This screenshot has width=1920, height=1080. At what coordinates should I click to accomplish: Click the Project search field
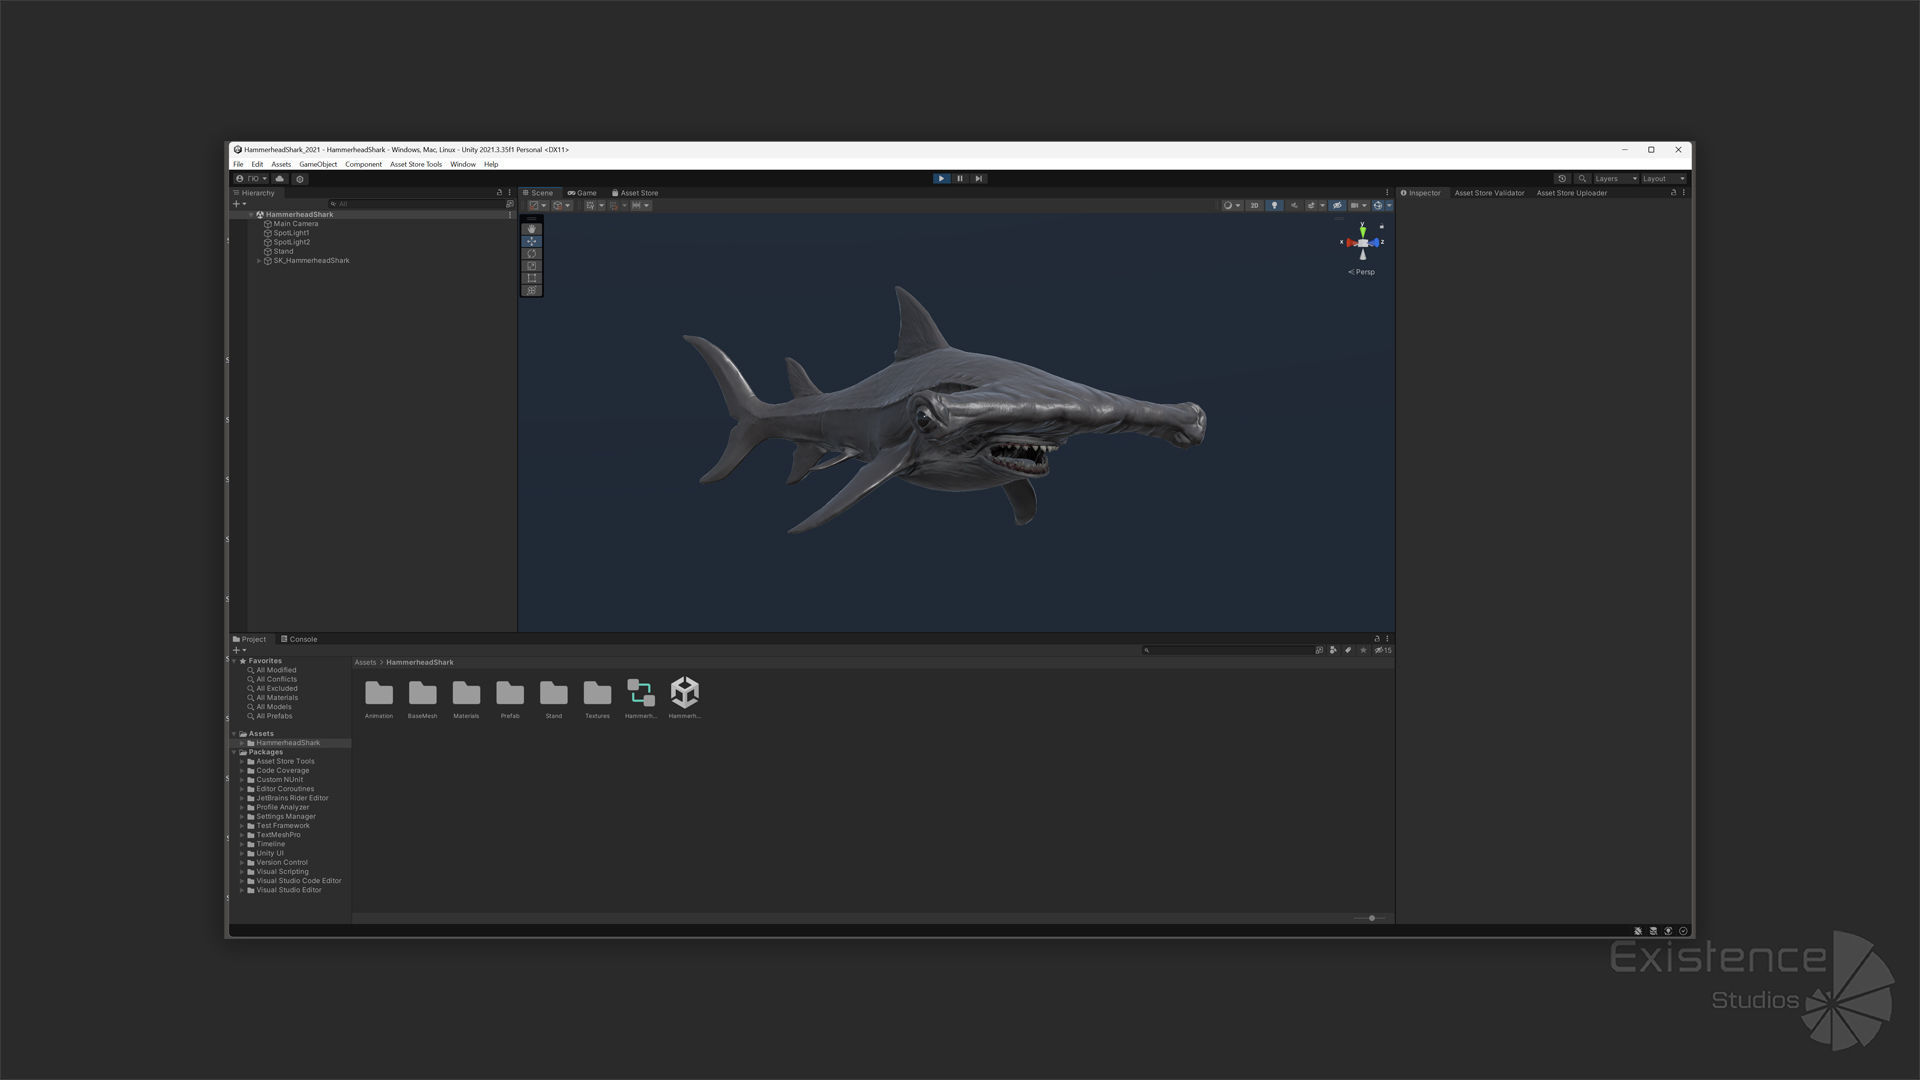1227,650
